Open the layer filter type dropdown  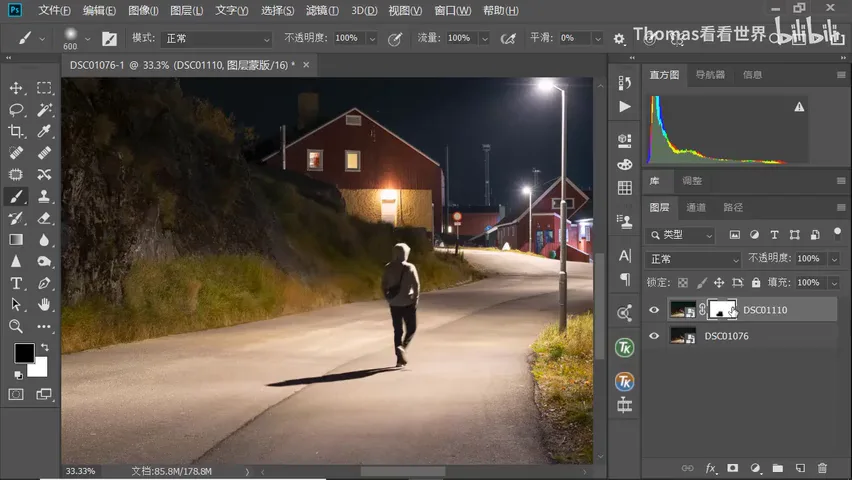[681, 235]
